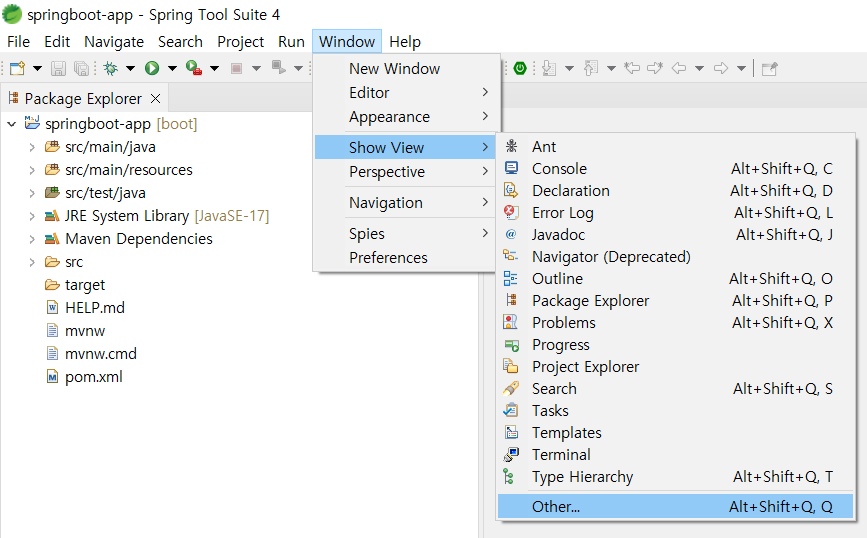Click the Pin Editor toolbar icon
This screenshot has width=867, height=538.
(x=770, y=69)
